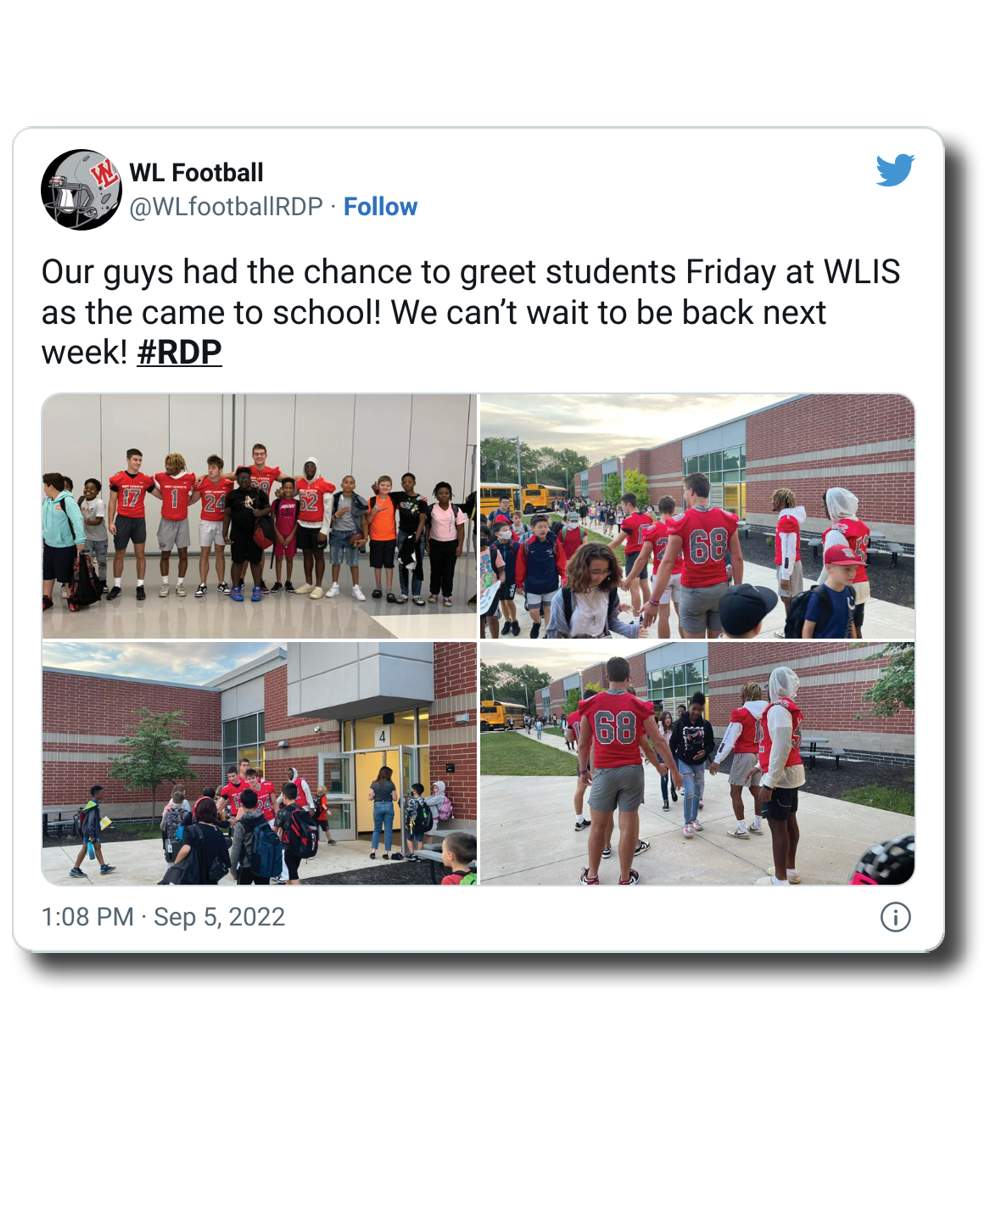Open the photo showing the entrance numbered 4
Image resolution: width=996 pixels, height=1227 pixels.
point(259,763)
